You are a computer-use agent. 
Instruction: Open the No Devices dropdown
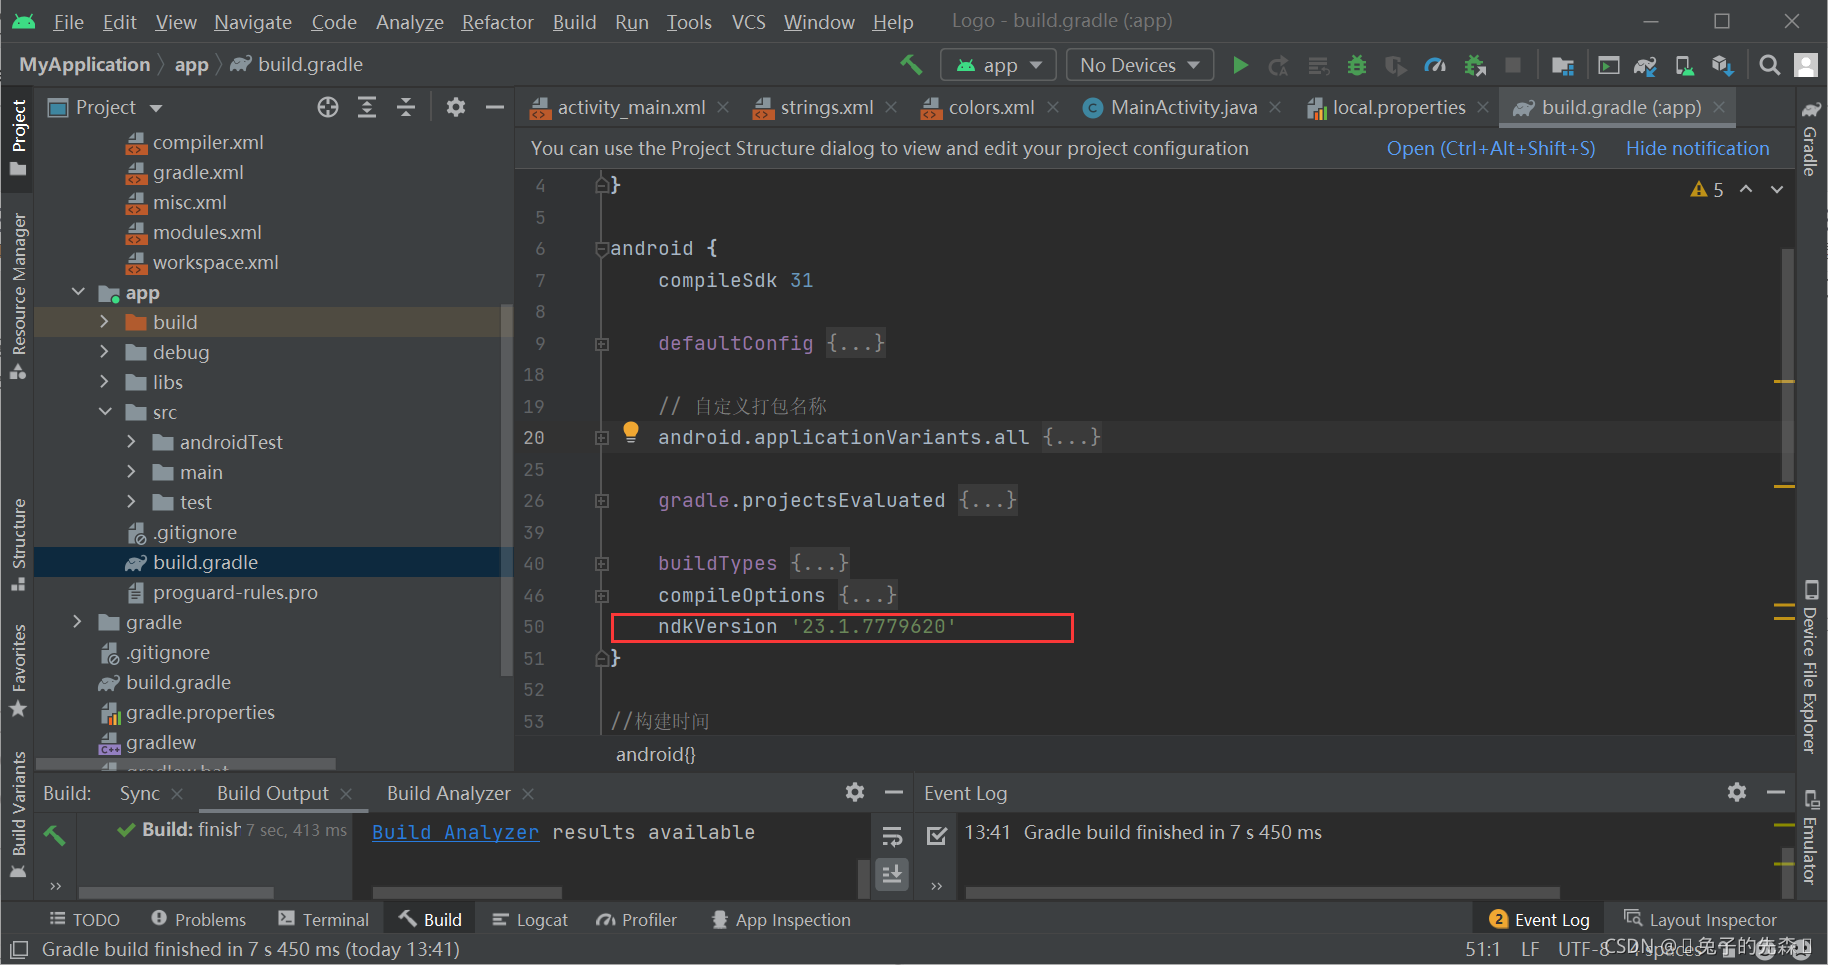pos(1140,65)
